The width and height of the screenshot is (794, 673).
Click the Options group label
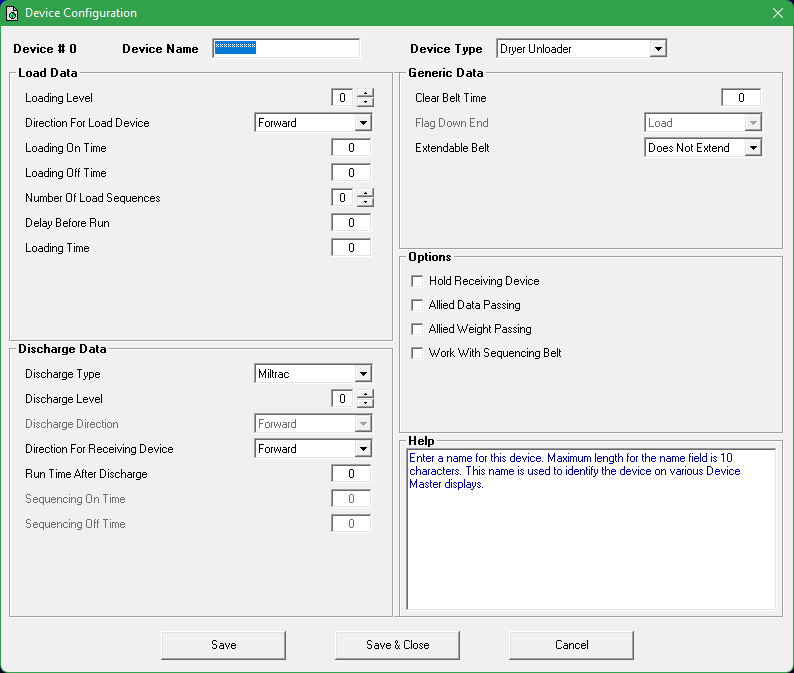[429, 257]
